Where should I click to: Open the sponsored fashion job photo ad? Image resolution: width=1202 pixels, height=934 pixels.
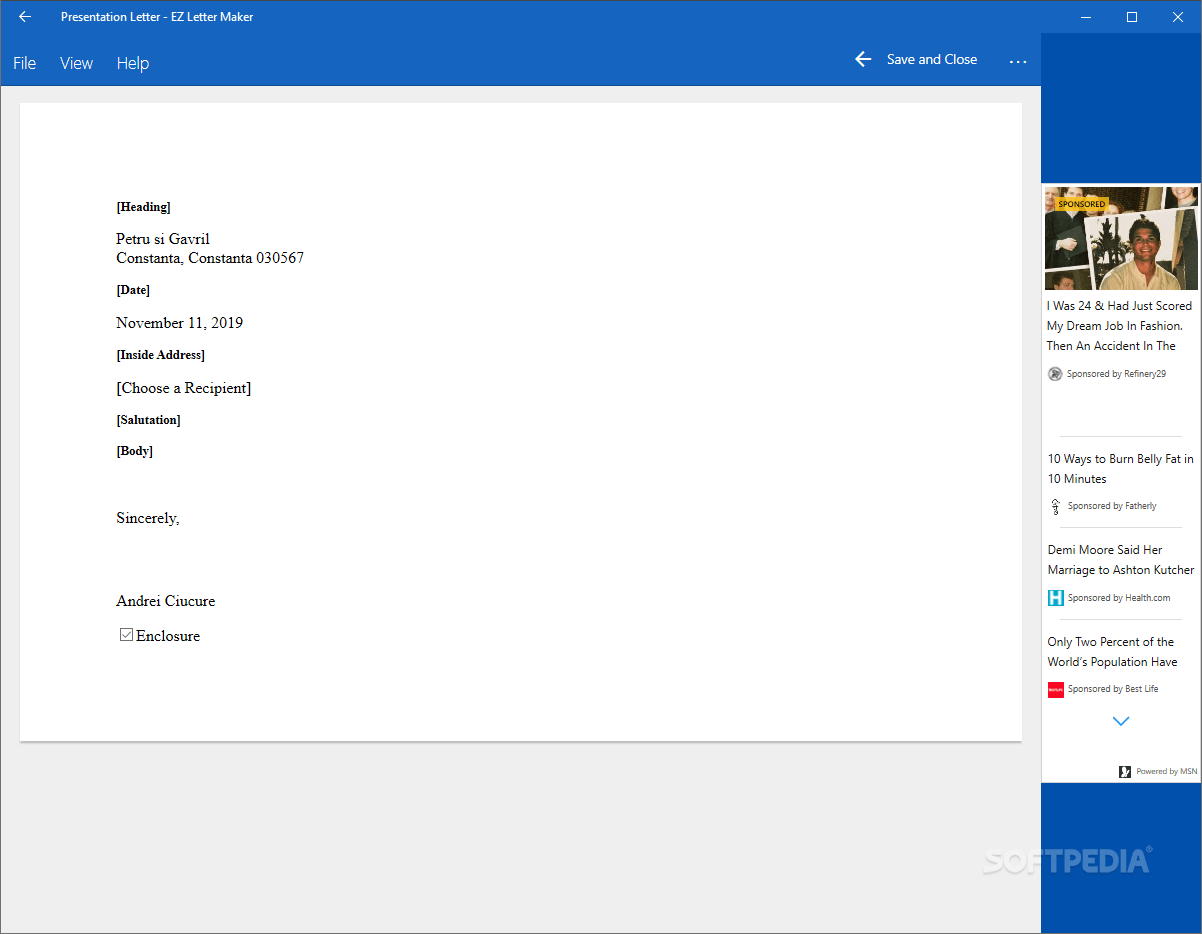click(x=1121, y=238)
